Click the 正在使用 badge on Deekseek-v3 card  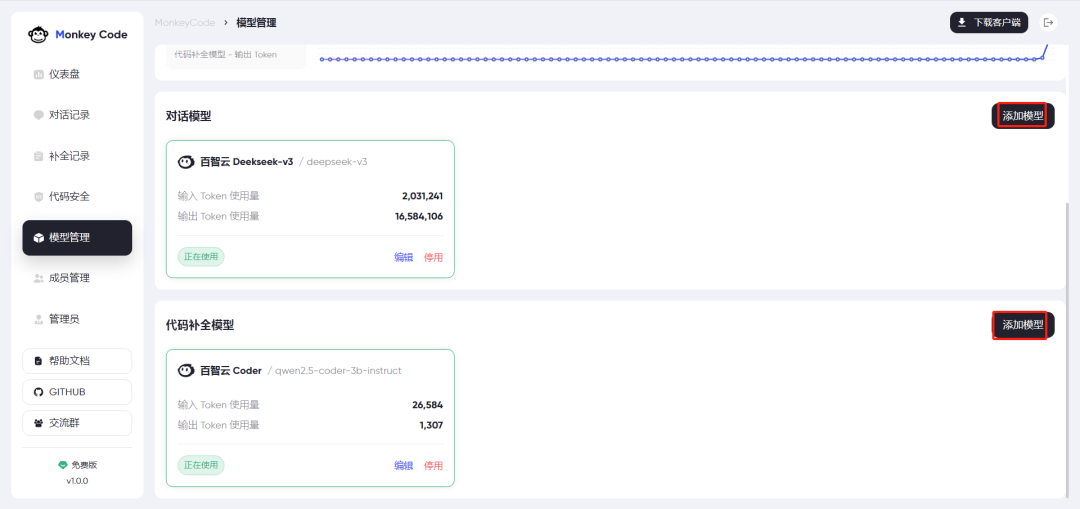(x=201, y=257)
